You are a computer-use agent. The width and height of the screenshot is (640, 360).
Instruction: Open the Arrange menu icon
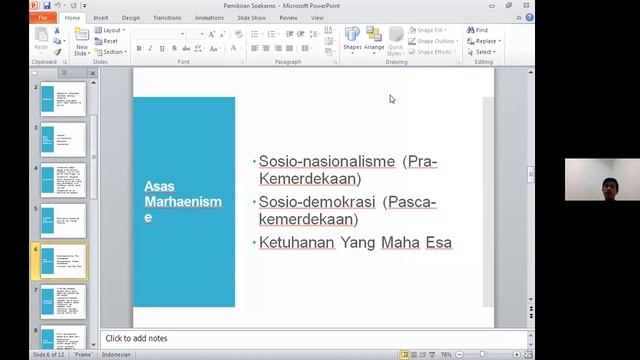click(374, 41)
